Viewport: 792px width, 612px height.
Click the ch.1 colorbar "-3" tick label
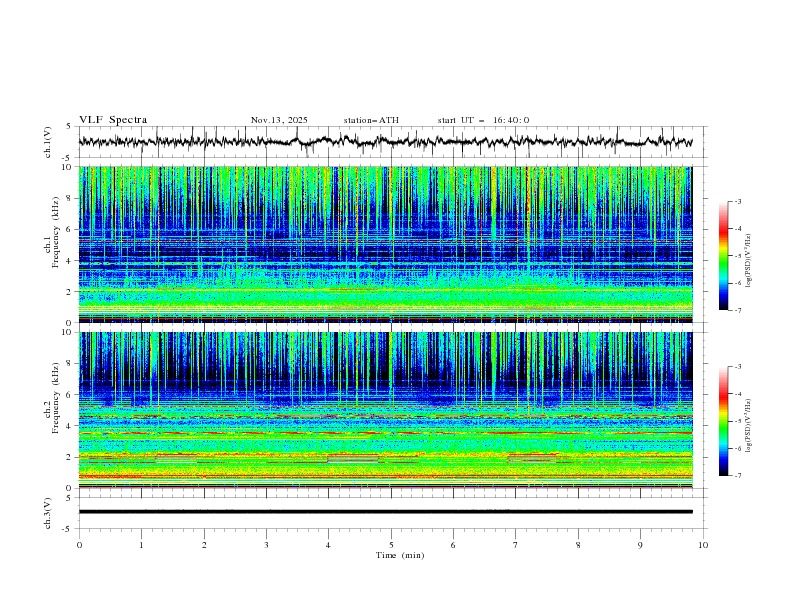click(x=737, y=201)
